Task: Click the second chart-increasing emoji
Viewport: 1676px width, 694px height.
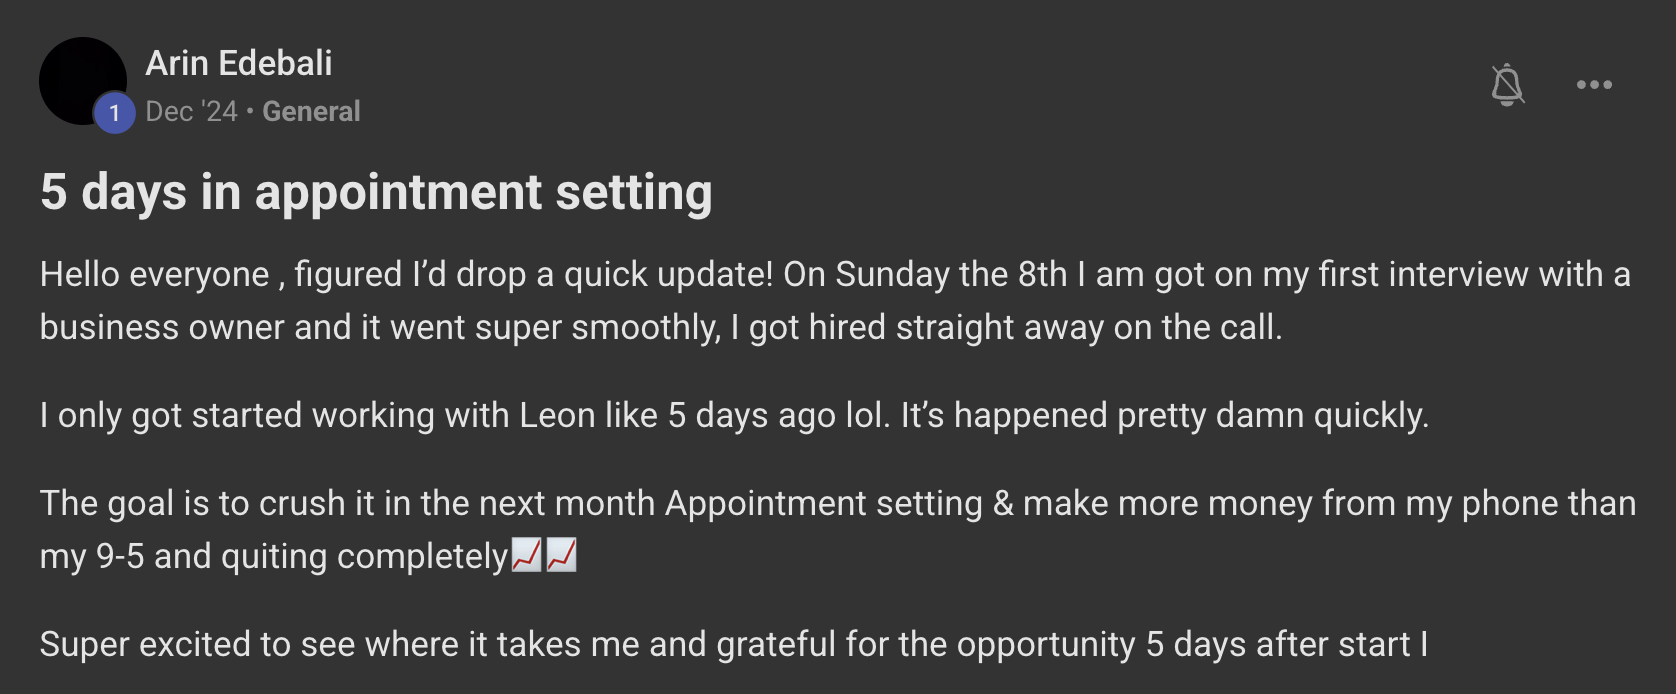Action: coord(562,555)
